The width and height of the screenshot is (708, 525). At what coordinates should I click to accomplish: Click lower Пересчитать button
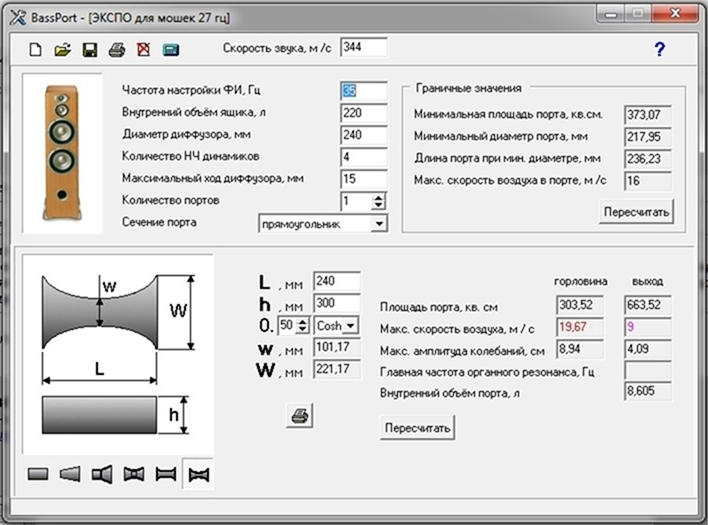417,428
